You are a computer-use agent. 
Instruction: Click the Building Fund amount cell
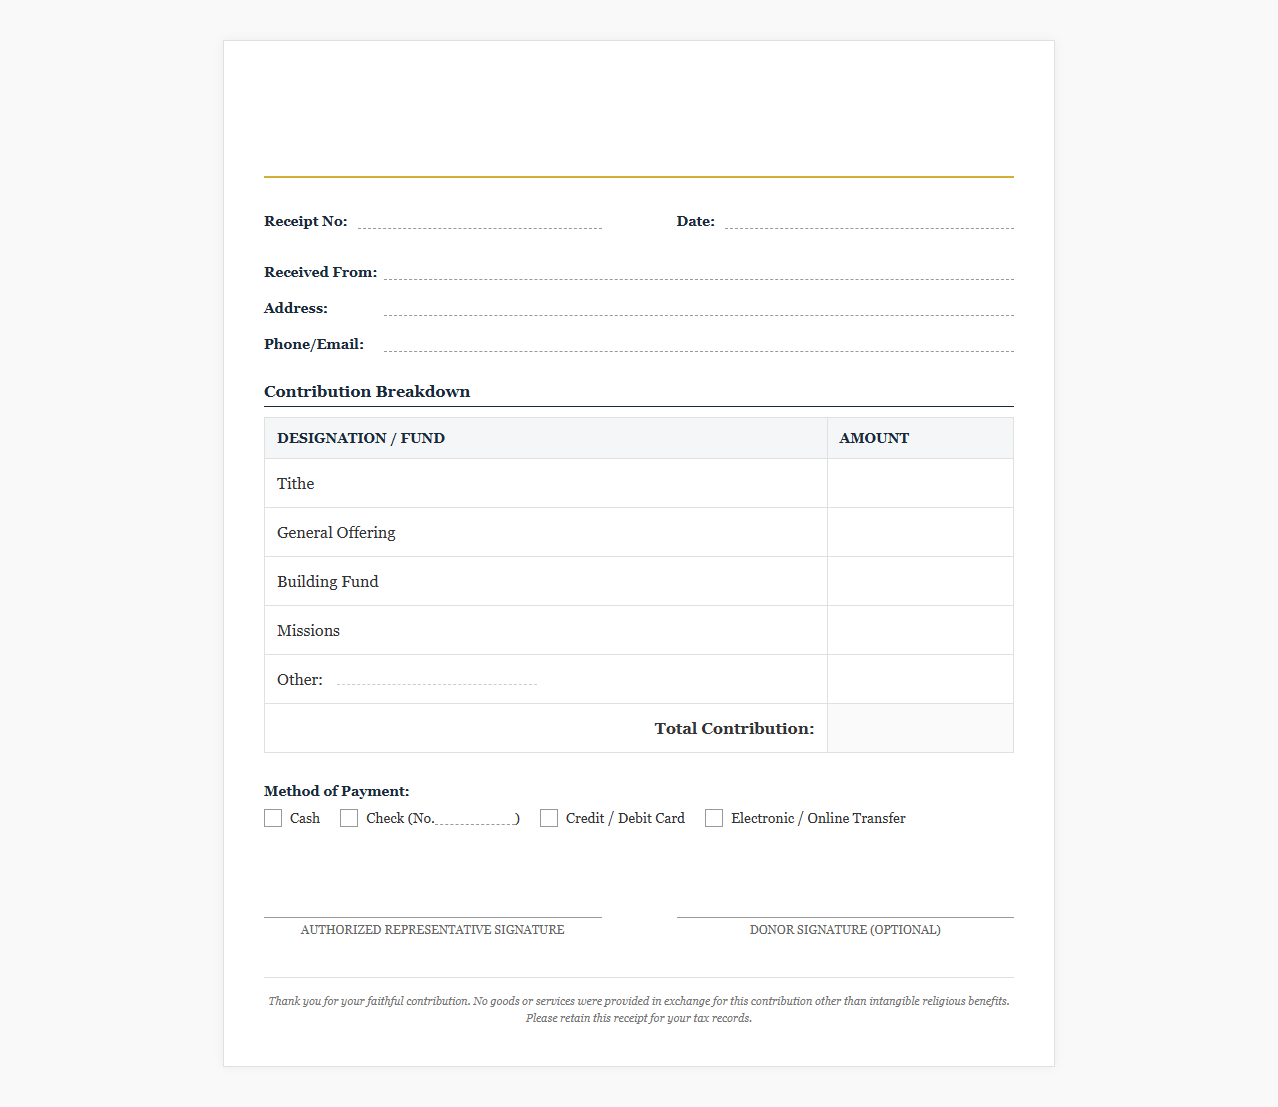tap(920, 581)
